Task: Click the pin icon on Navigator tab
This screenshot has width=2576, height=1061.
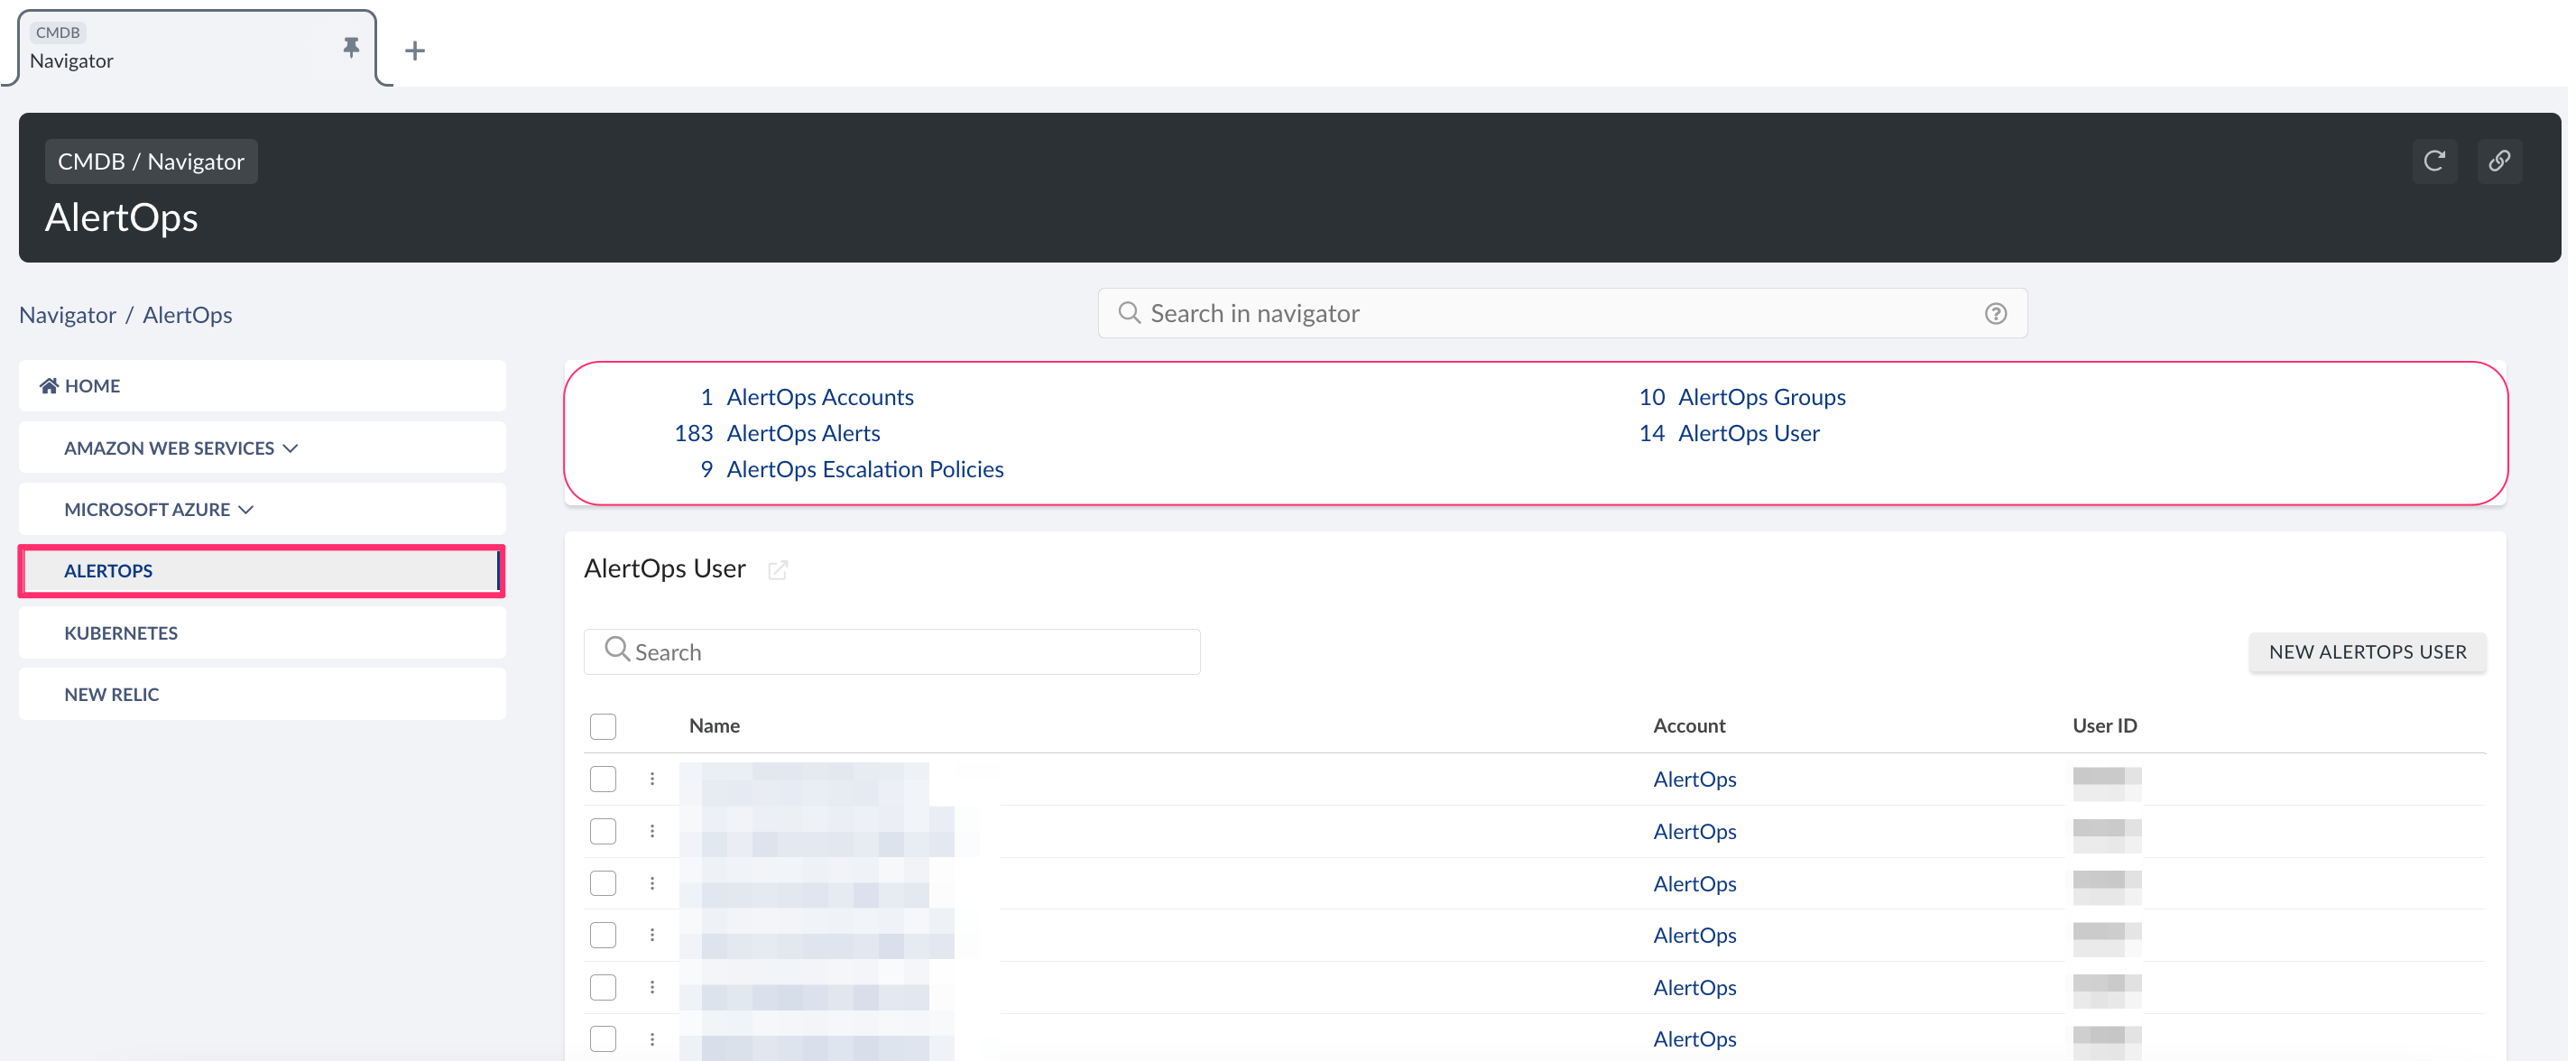Action: (350, 47)
